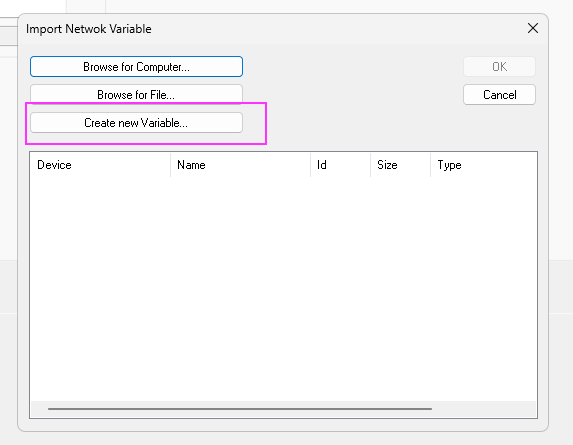The height and width of the screenshot is (445, 573).
Task: Sort list by the Name column header
Action: (240, 165)
